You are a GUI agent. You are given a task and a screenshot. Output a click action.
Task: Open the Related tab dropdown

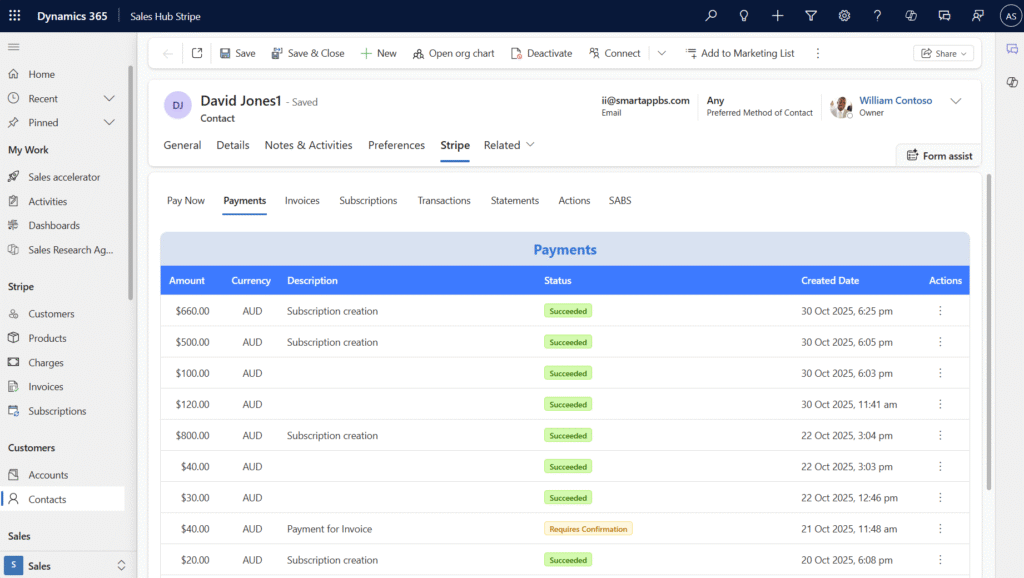pos(509,145)
